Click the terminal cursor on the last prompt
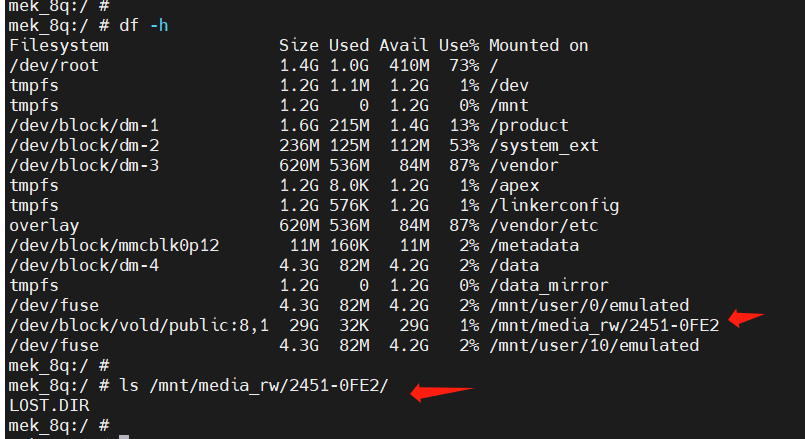Viewport: 805px width, 439px height. coord(123,427)
